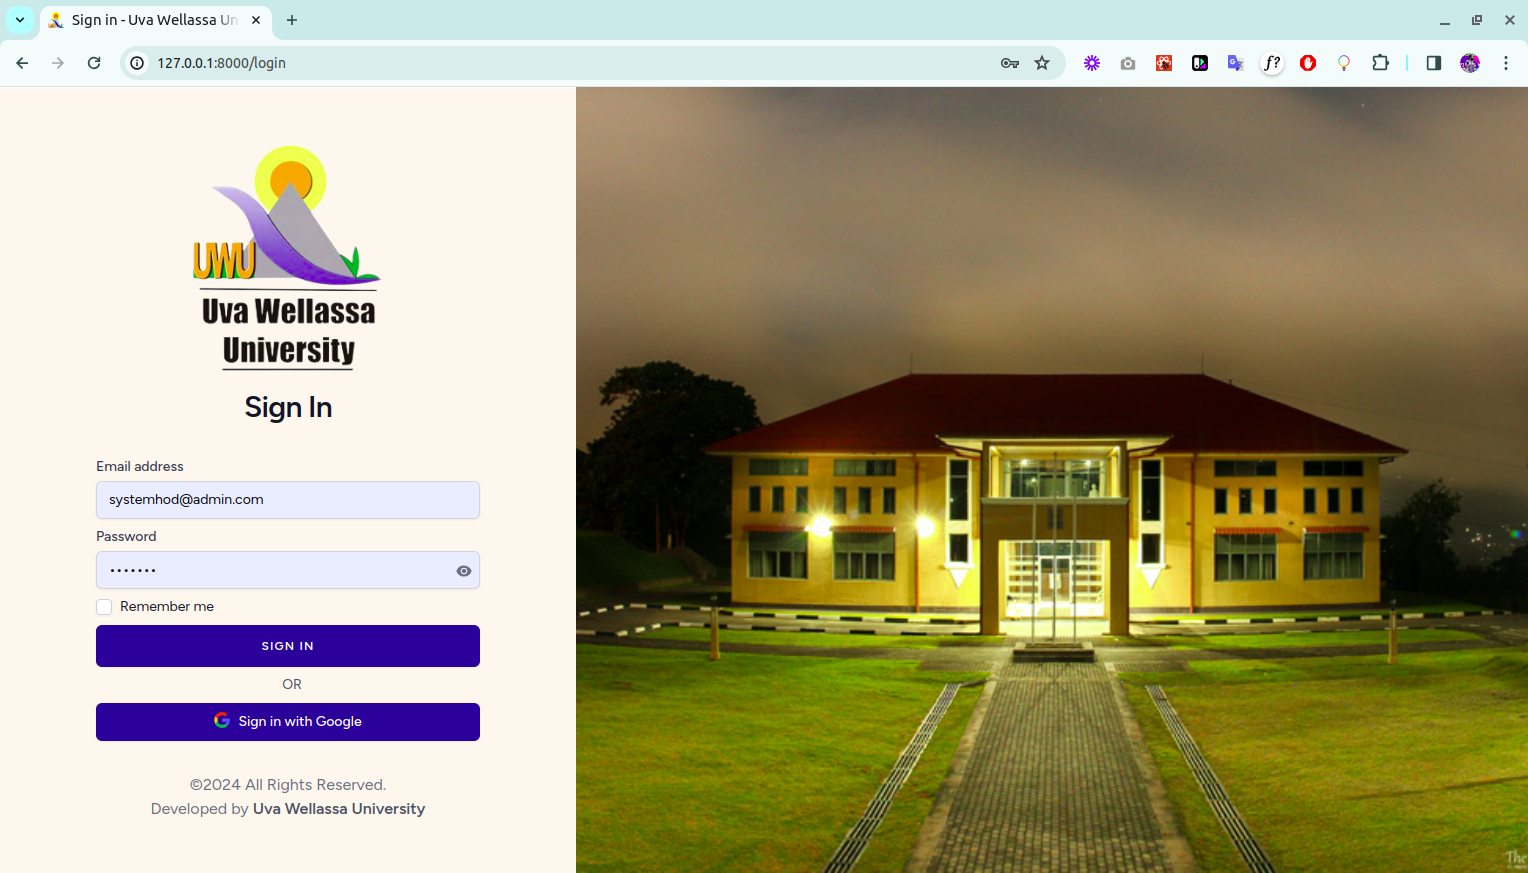
Task: Open the Google Translate extension
Action: click(x=1235, y=63)
